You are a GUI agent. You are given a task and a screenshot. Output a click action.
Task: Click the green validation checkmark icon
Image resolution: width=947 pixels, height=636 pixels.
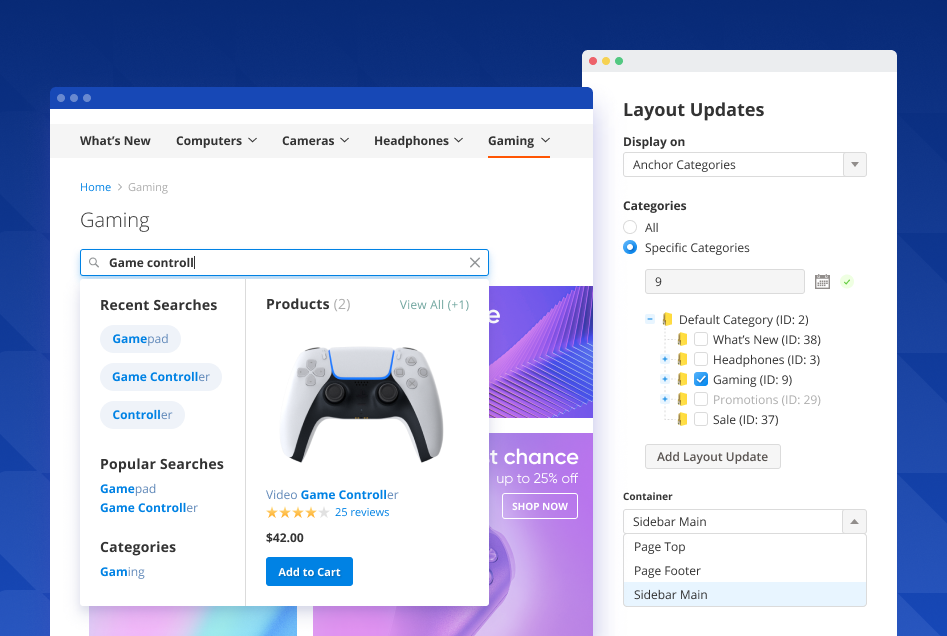pyautogui.click(x=846, y=281)
